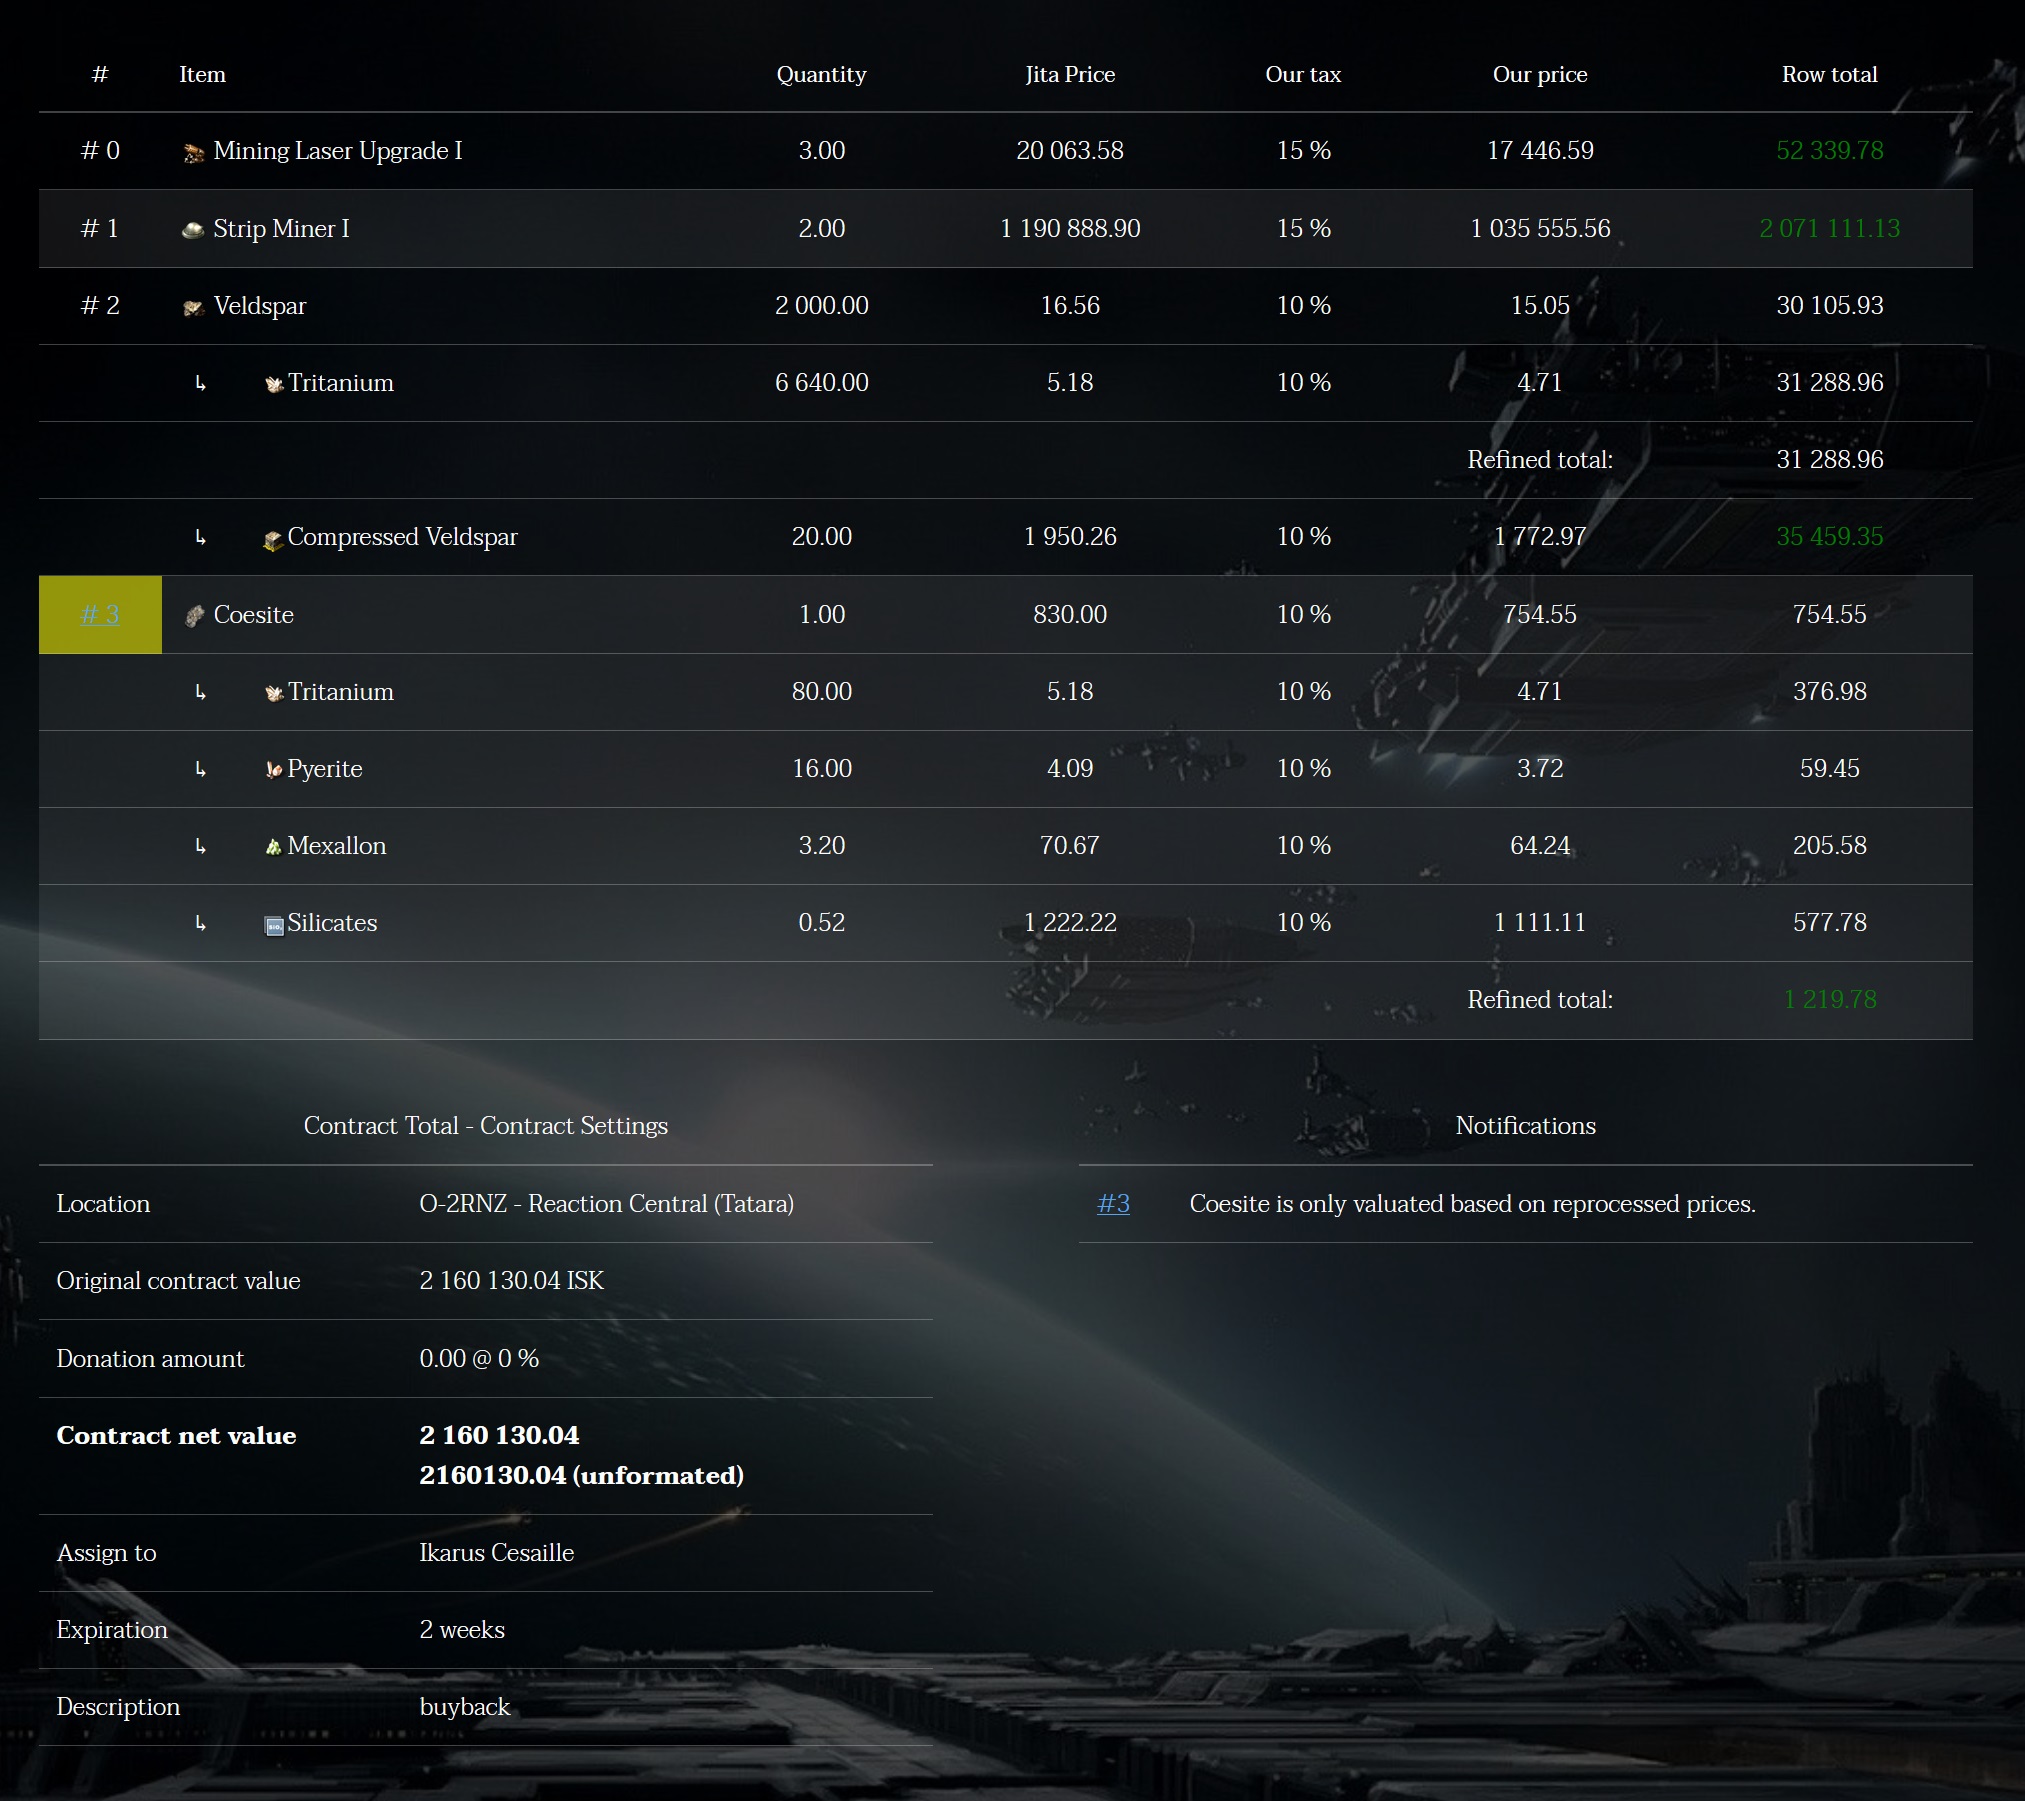Click the Strip Miner I row total
Image resolution: width=2025 pixels, height=1801 pixels.
1829,228
